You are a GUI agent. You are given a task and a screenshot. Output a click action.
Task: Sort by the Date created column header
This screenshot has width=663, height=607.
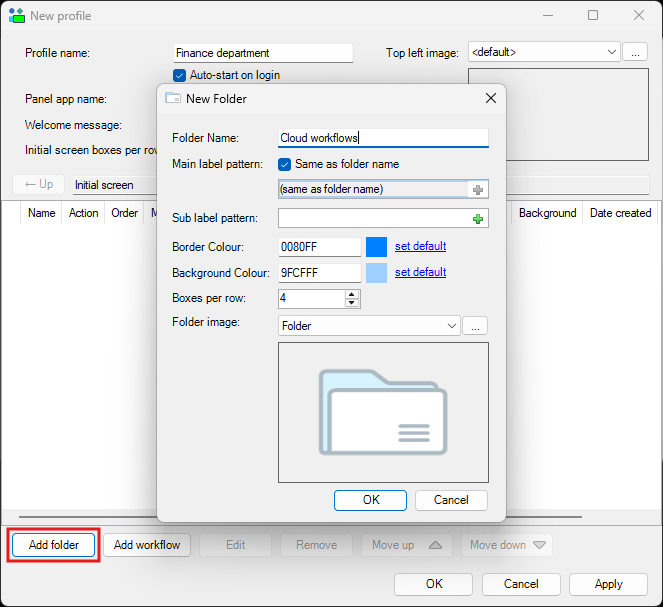click(x=620, y=213)
